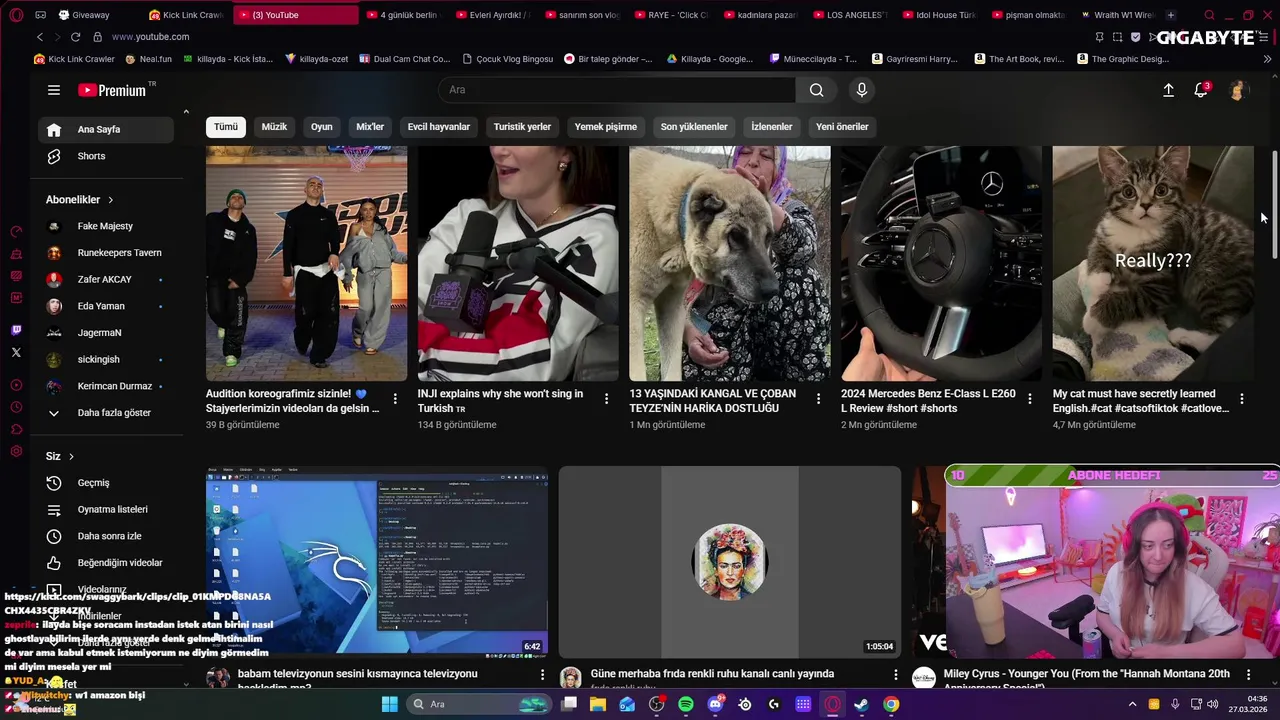The image size is (1280, 720).
Task: Open Zafer AKCAY channel subscription
Action: [106, 280]
